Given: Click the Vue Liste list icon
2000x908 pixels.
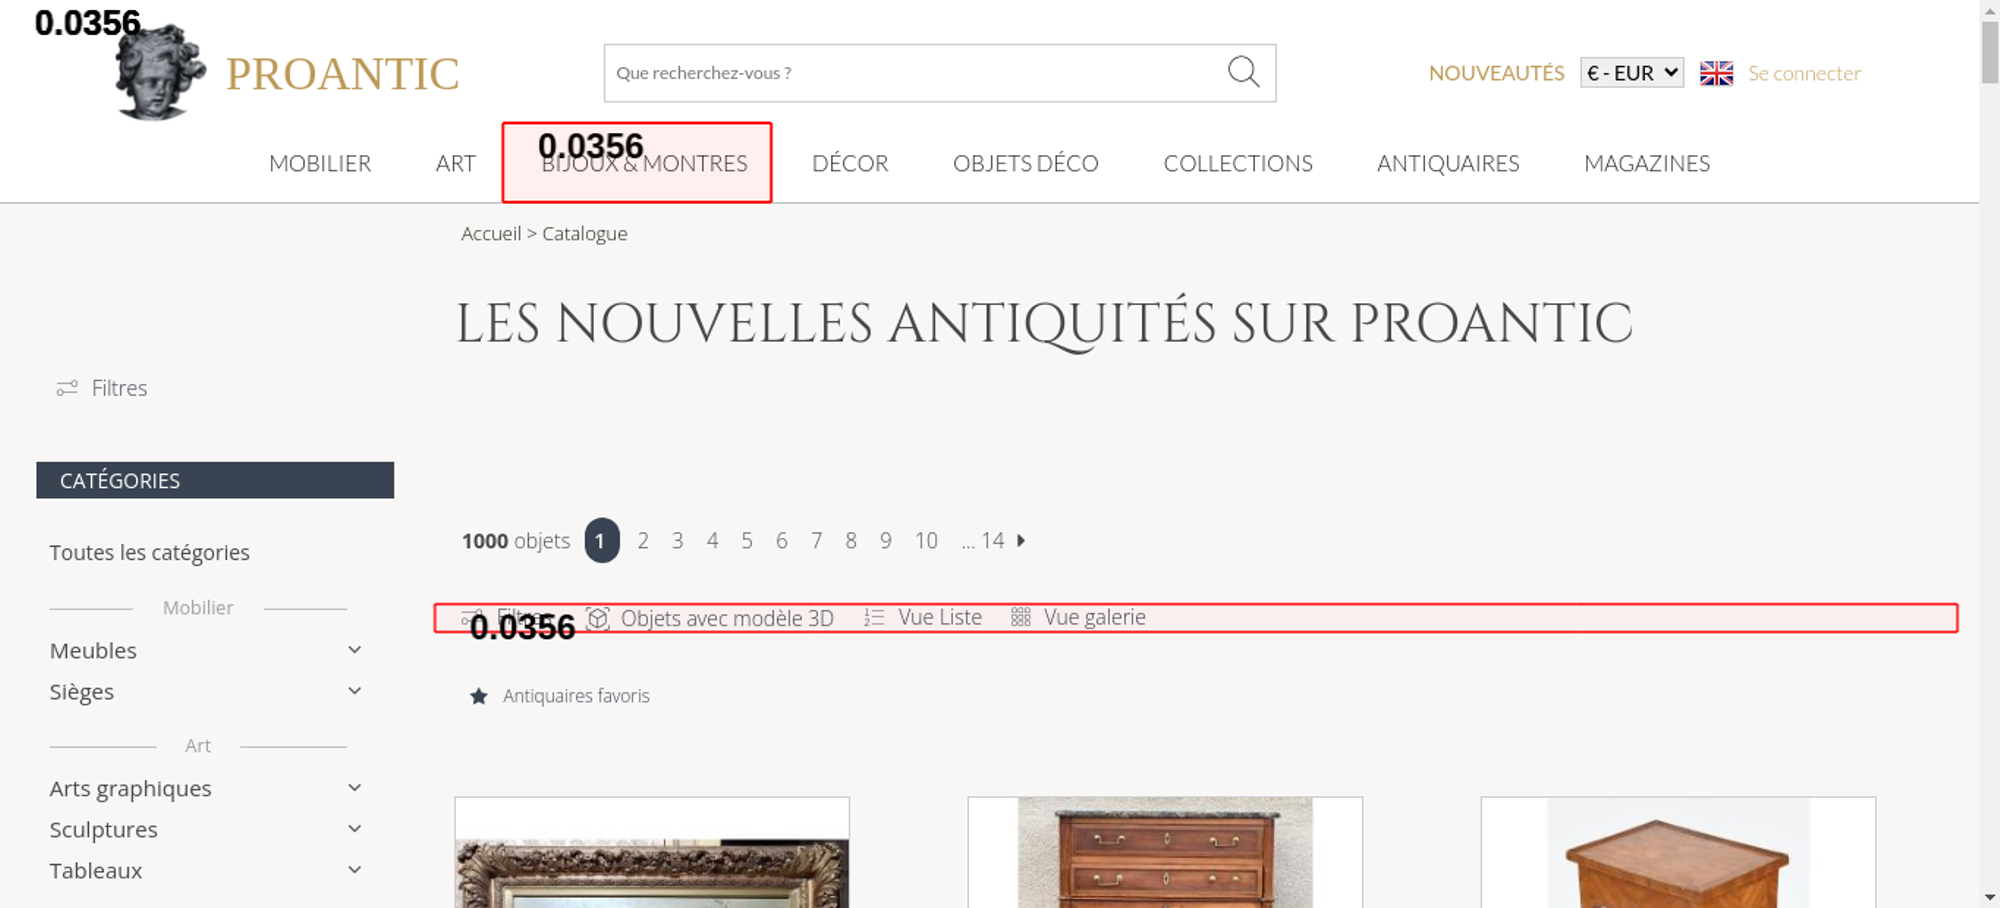Looking at the screenshot, I should coord(874,618).
